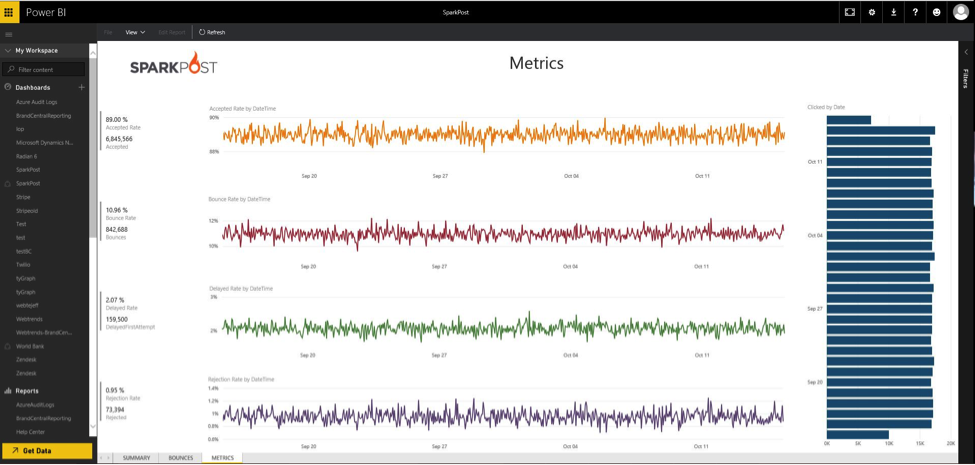Screen dimensions: 975x465
Task: Select the Delayed Rate line chart
Action: (497, 322)
